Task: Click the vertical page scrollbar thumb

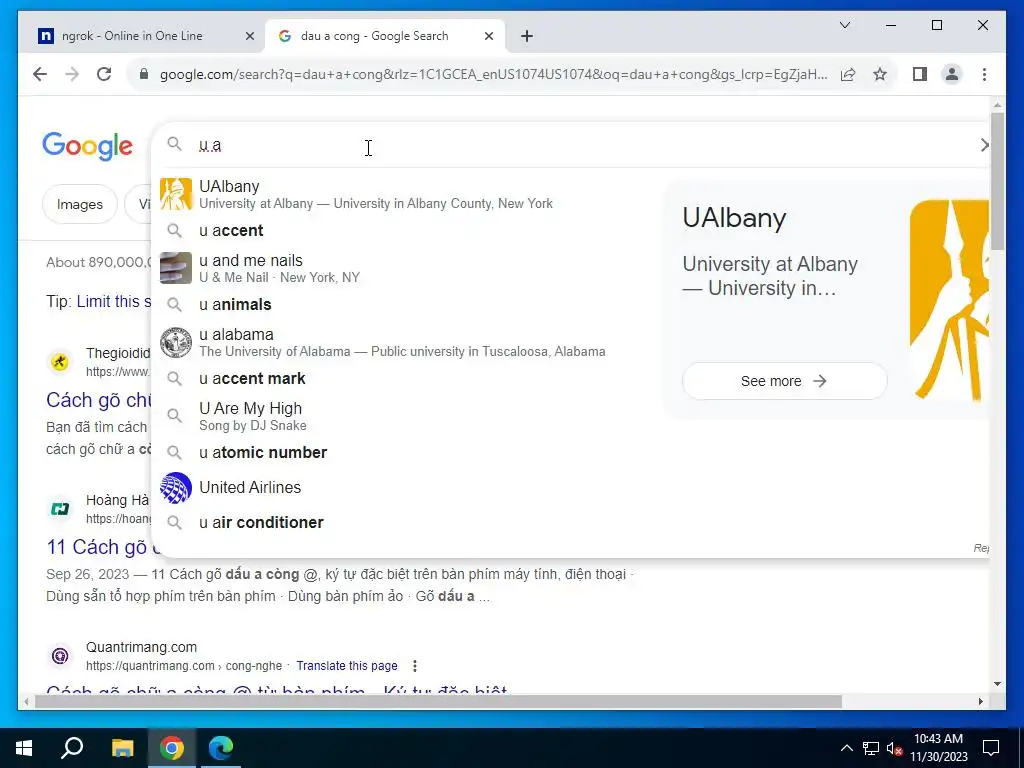Action: [x=997, y=181]
